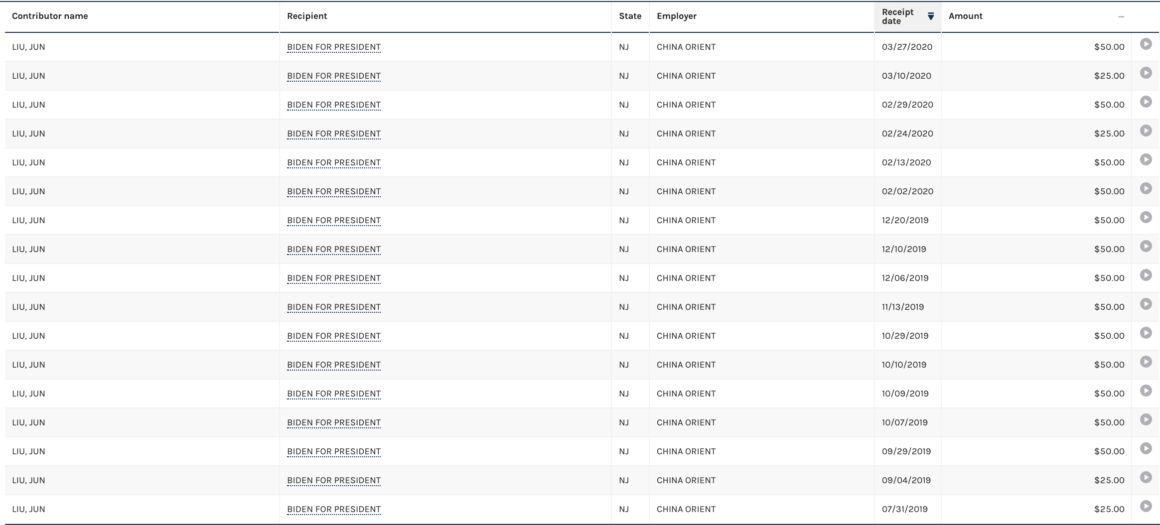This screenshot has height=525, width=1160.
Task: Expand details for the 03/10/2020 contribution row
Action: tap(1146, 74)
